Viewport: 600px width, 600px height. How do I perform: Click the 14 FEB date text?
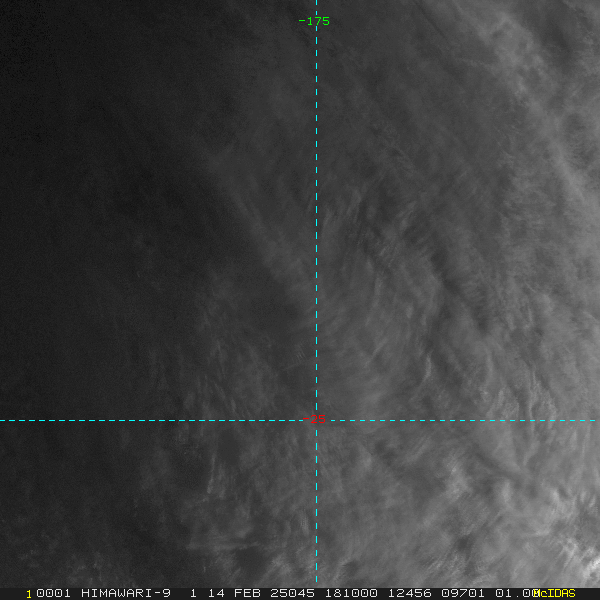pyautogui.click(x=234, y=593)
